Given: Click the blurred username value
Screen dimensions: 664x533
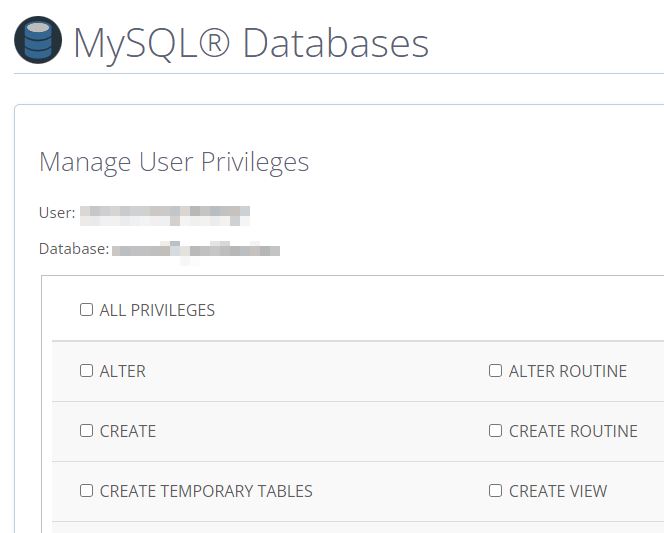Looking at the screenshot, I should pos(164,213).
